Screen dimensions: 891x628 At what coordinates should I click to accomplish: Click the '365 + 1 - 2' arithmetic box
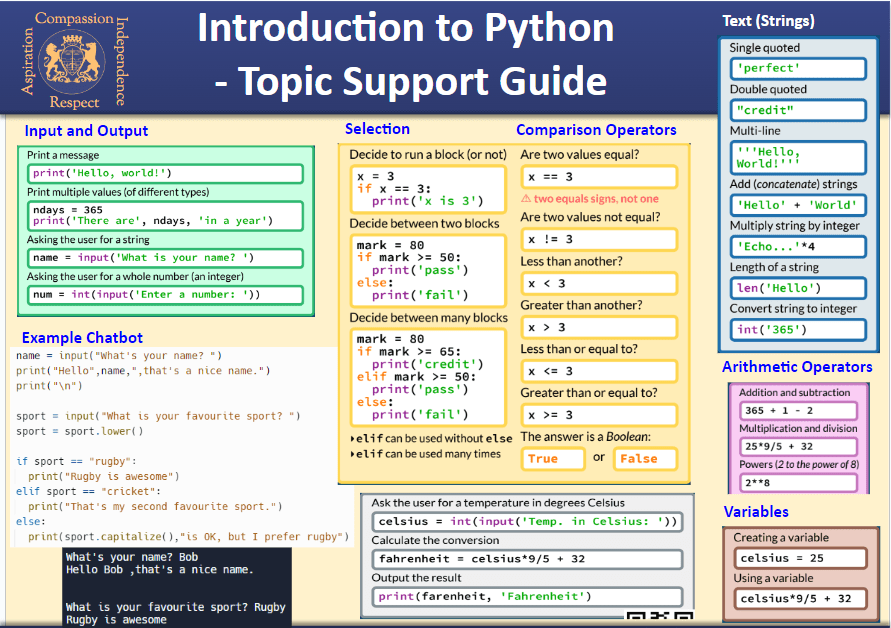point(798,410)
